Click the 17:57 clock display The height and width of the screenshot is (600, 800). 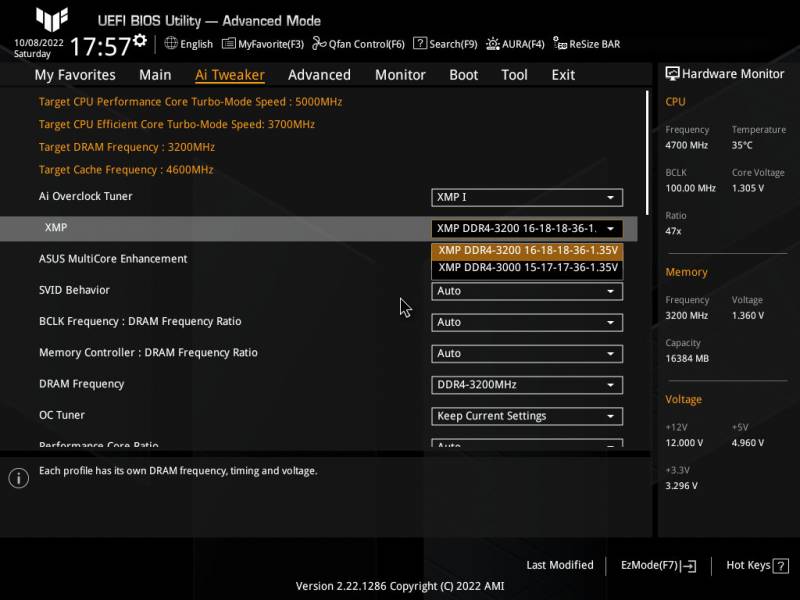[x=101, y=46]
